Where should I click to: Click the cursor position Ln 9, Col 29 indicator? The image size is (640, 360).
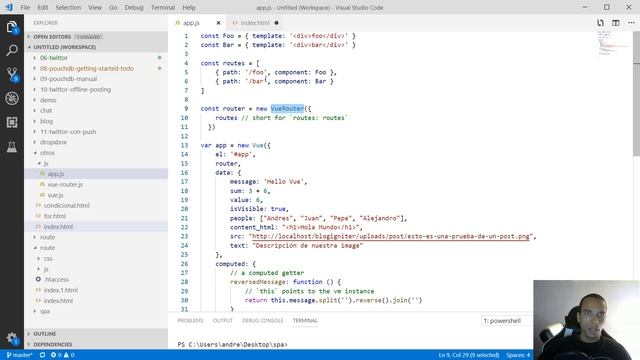tap(469, 355)
